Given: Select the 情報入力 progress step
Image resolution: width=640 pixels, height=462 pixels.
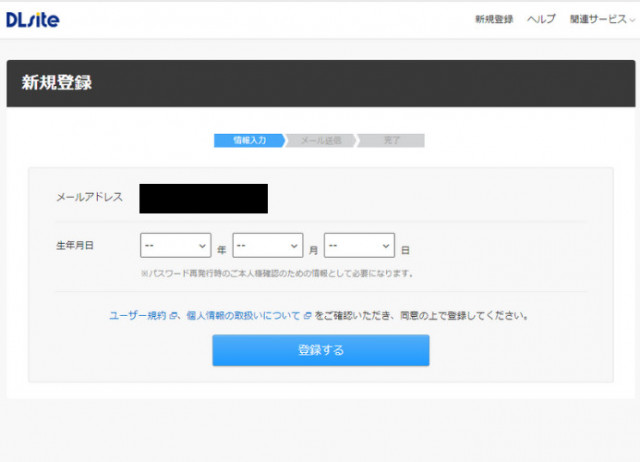Looking at the screenshot, I should (249, 140).
